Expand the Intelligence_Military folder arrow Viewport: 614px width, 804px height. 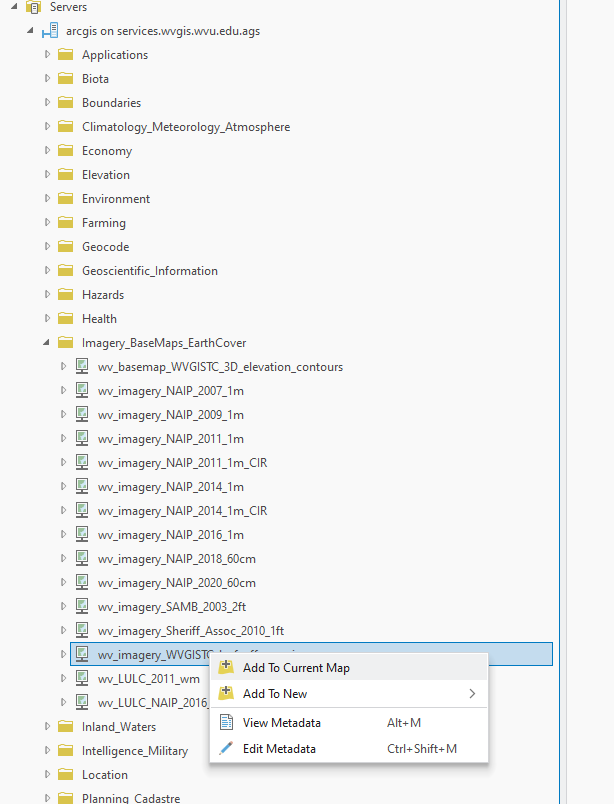47,750
